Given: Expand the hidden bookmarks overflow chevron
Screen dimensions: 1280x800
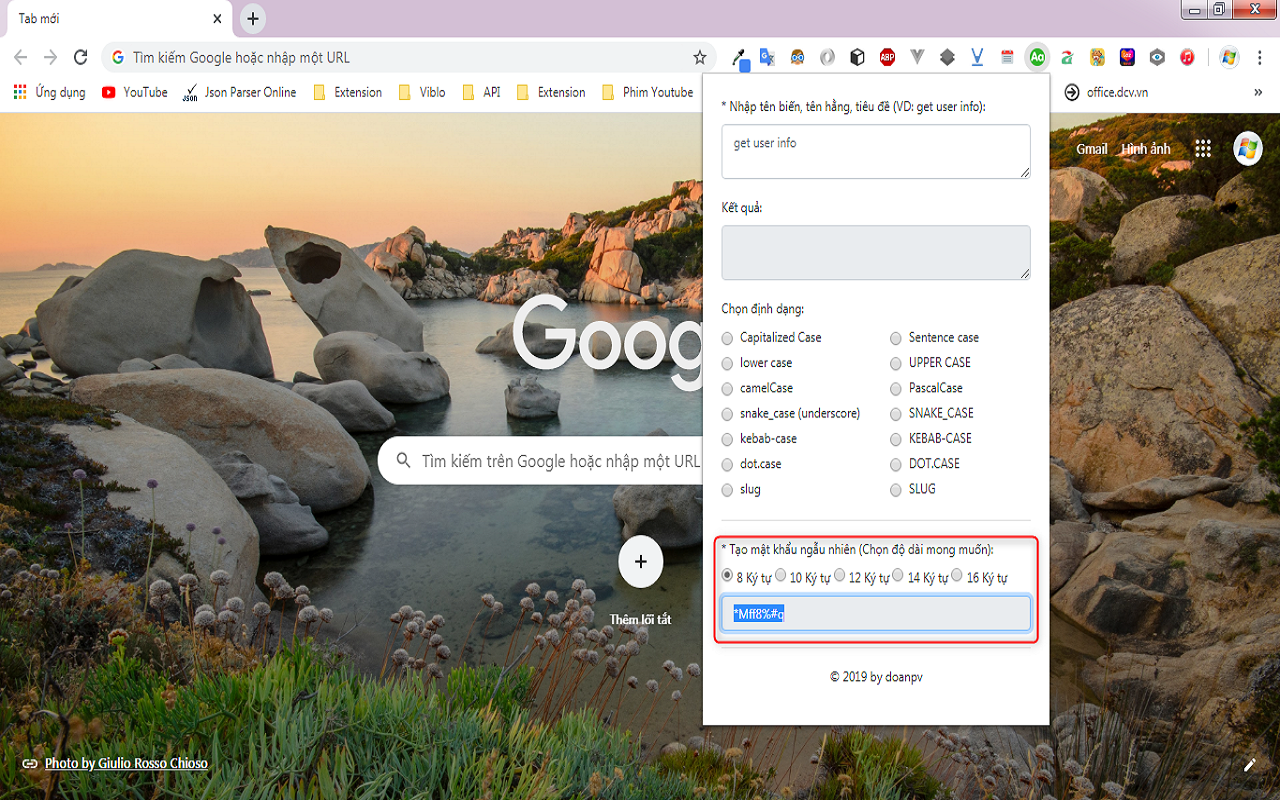Looking at the screenshot, I should 1257,92.
